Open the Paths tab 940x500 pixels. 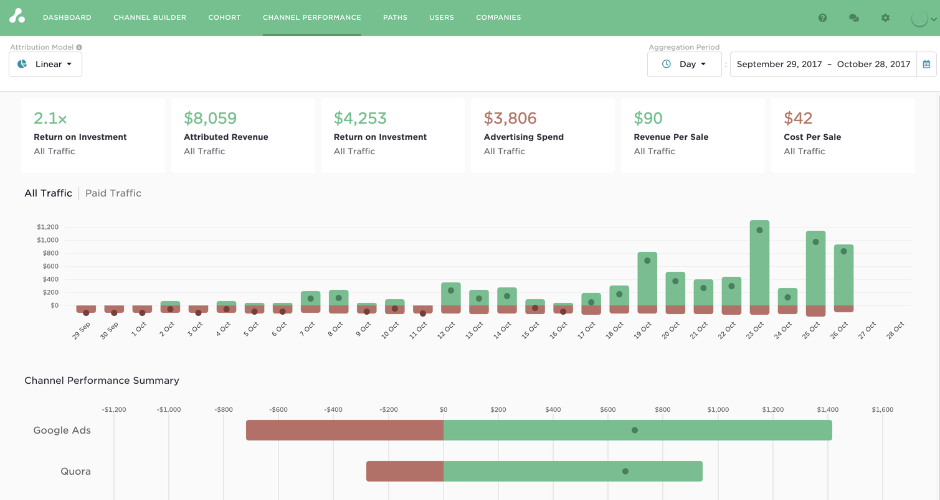tap(395, 18)
